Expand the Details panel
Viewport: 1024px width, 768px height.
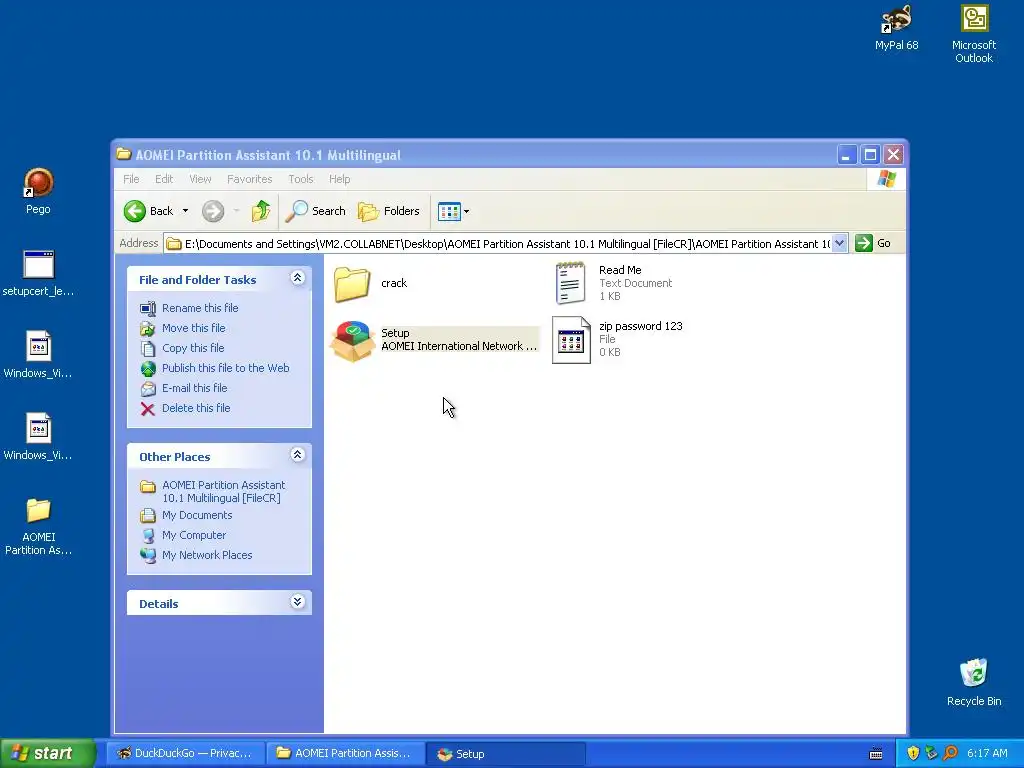[297, 602]
